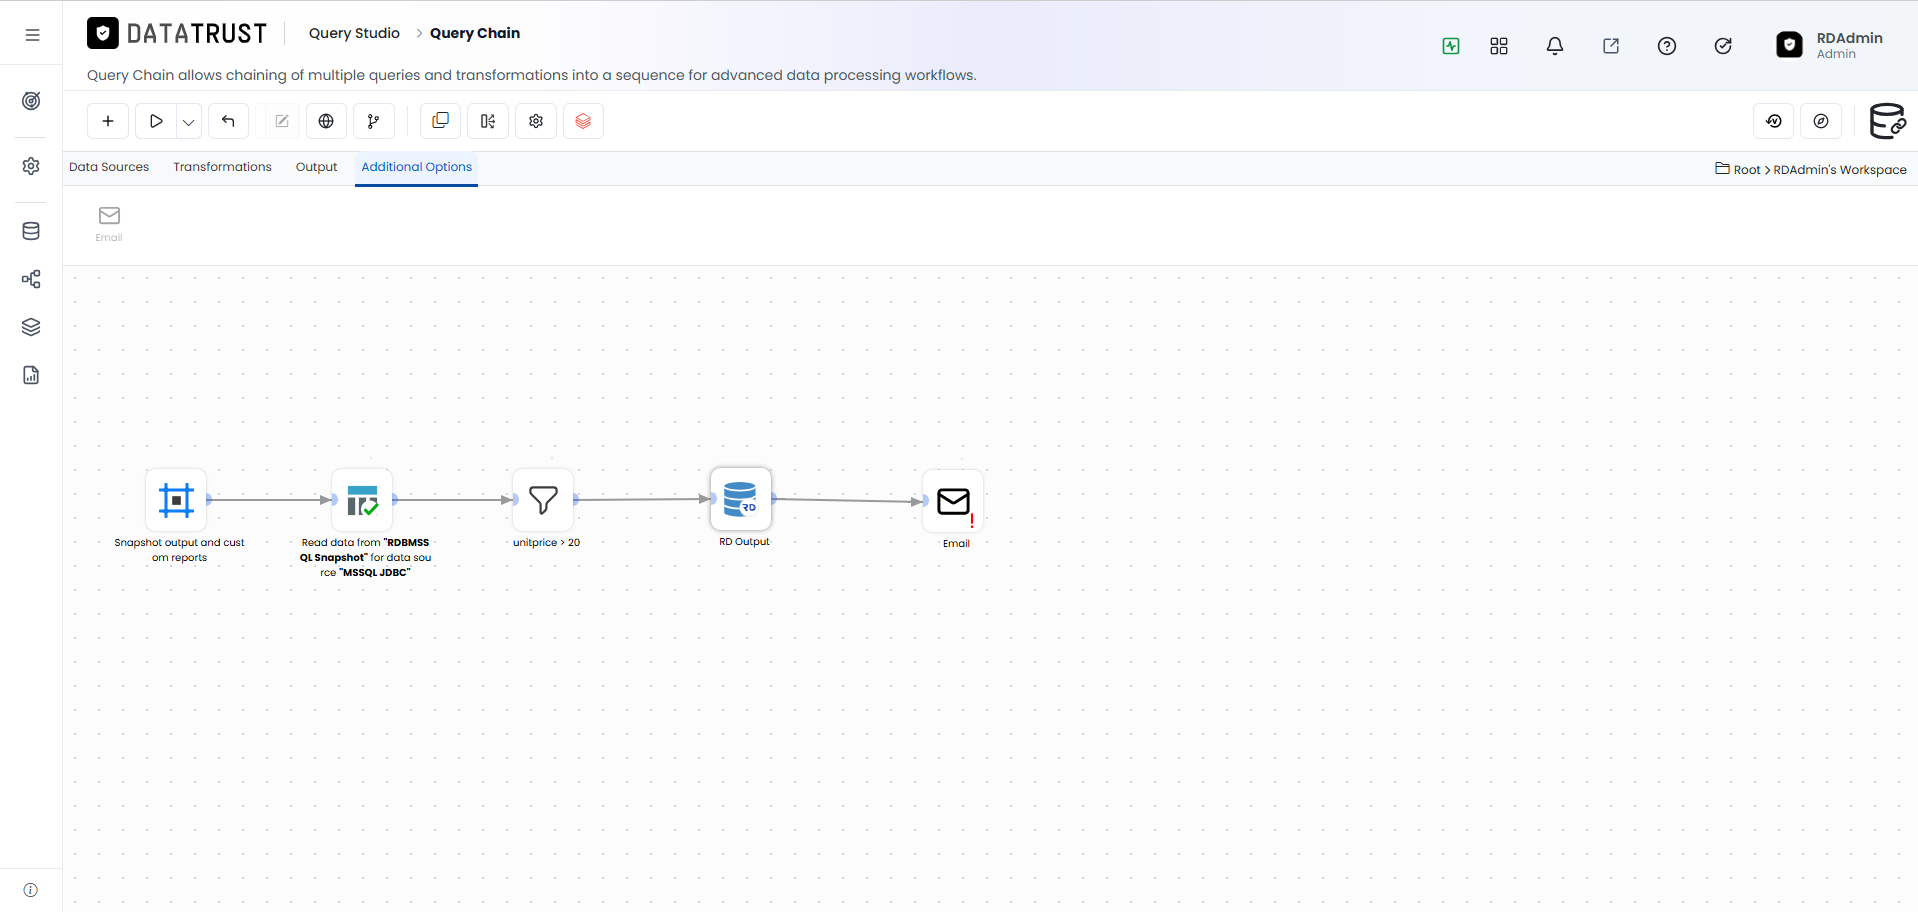Expand the run options dropdown arrow
This screenshot has width=1918, height=912.
(189, 122)
